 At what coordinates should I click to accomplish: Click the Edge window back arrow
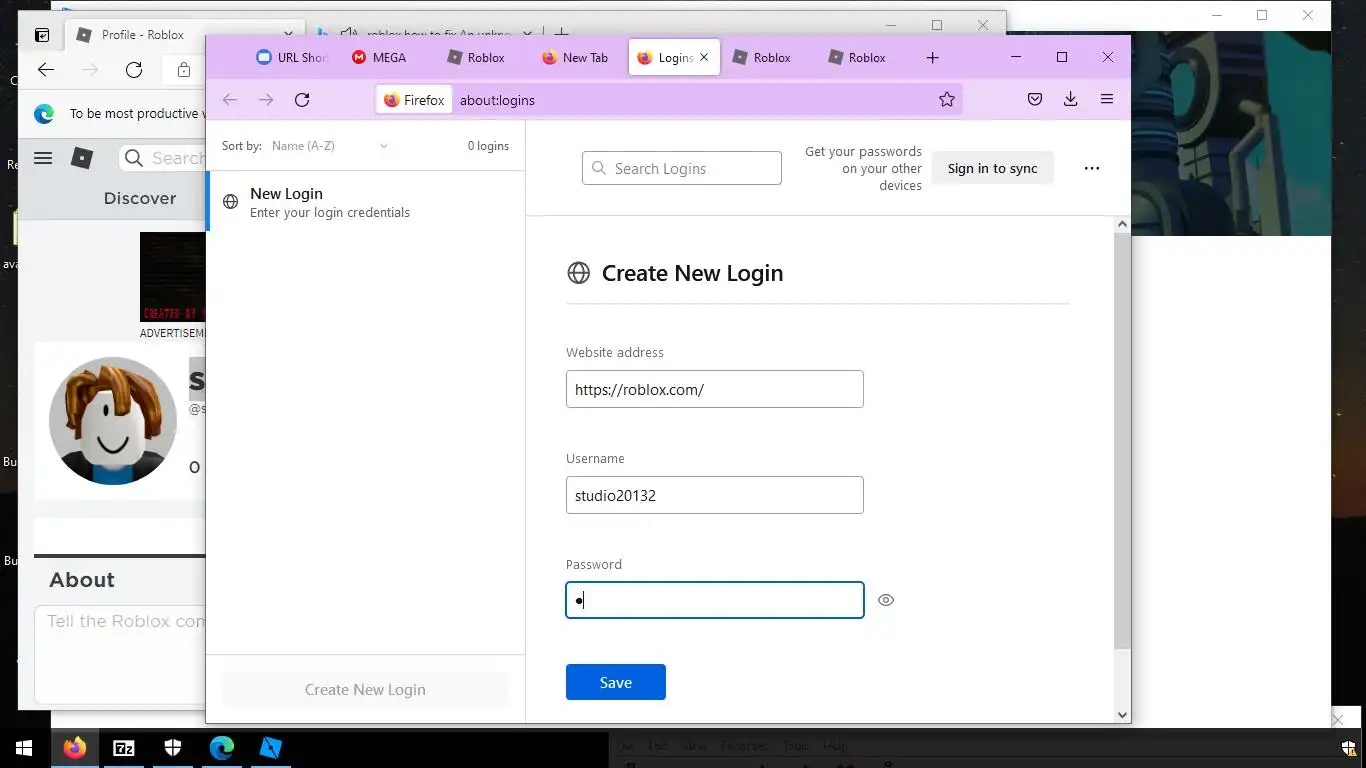[x=46, y=69]
